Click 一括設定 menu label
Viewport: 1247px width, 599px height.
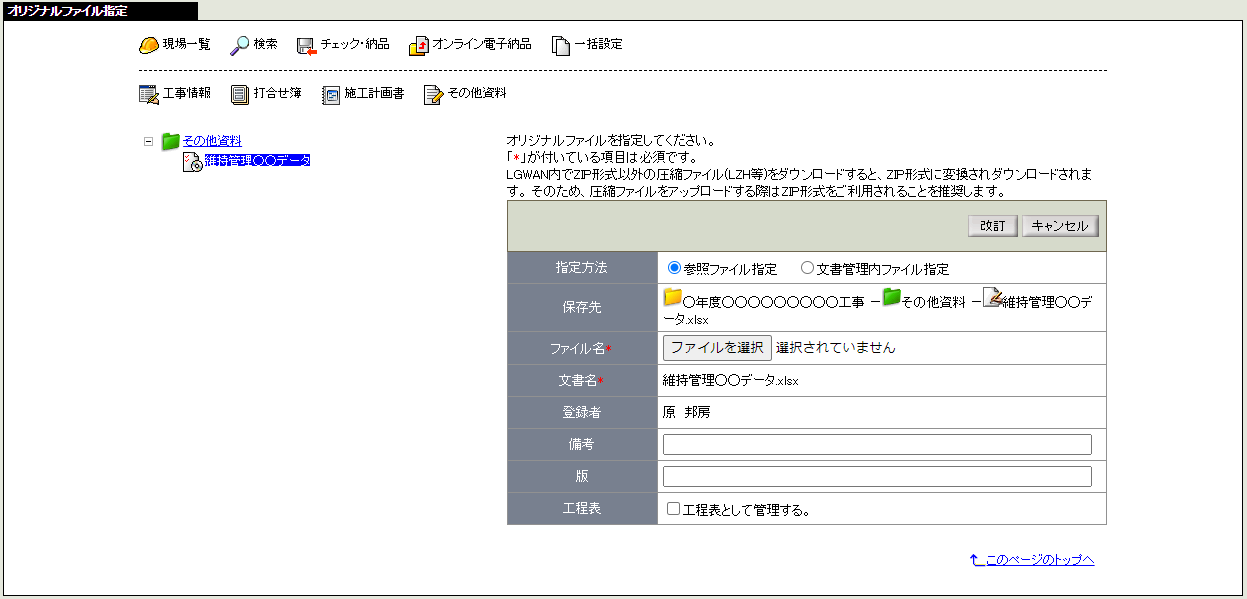(x=598, y=45)
